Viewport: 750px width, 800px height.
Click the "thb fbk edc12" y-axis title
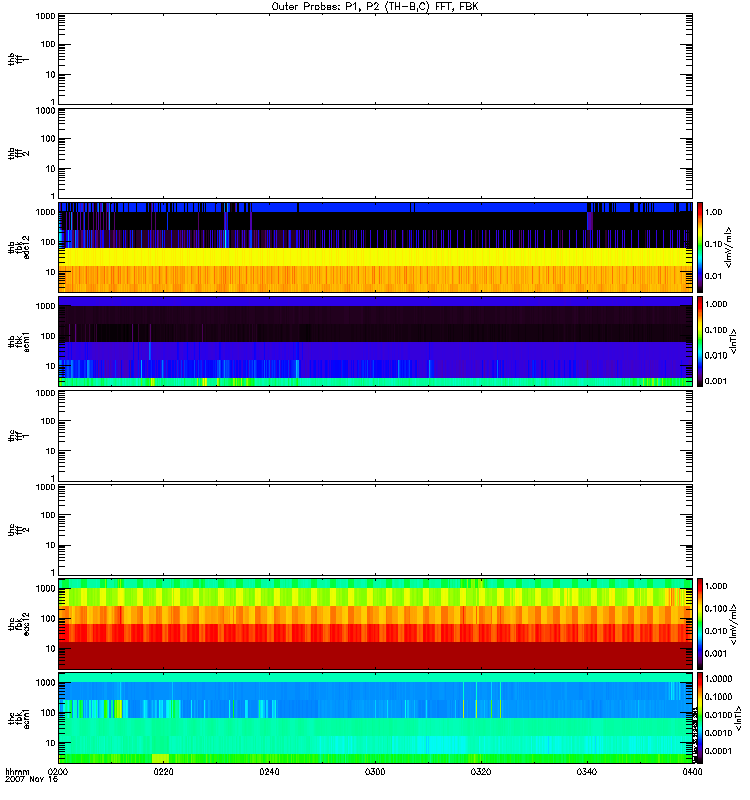click(19, 247)
